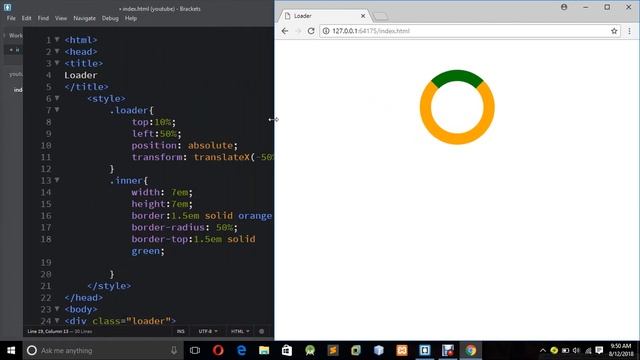Collapse the <html> tag at line 1
640x360 pixels.
[57, 40]
